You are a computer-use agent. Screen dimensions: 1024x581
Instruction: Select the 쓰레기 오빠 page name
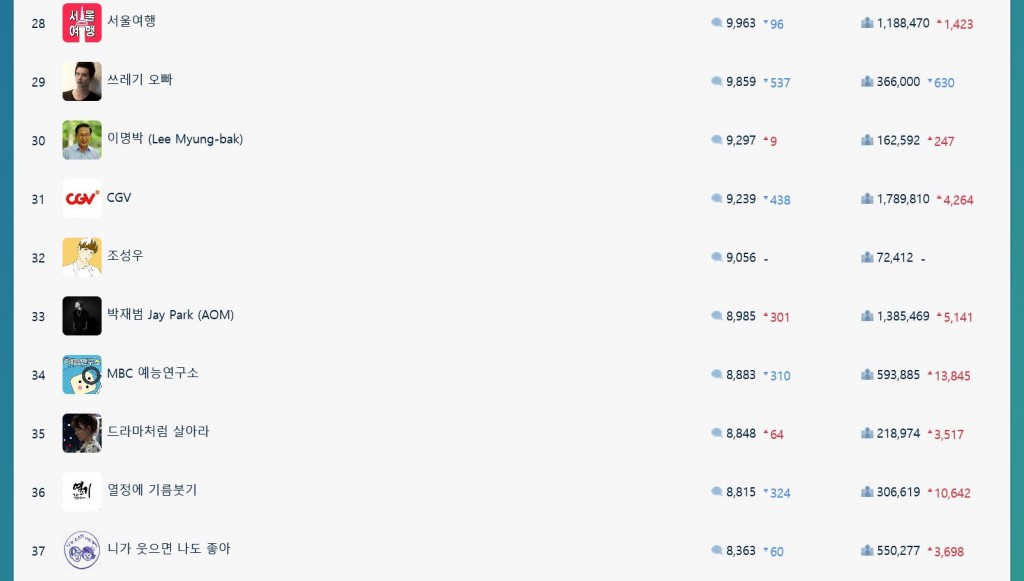click(140, 80)
